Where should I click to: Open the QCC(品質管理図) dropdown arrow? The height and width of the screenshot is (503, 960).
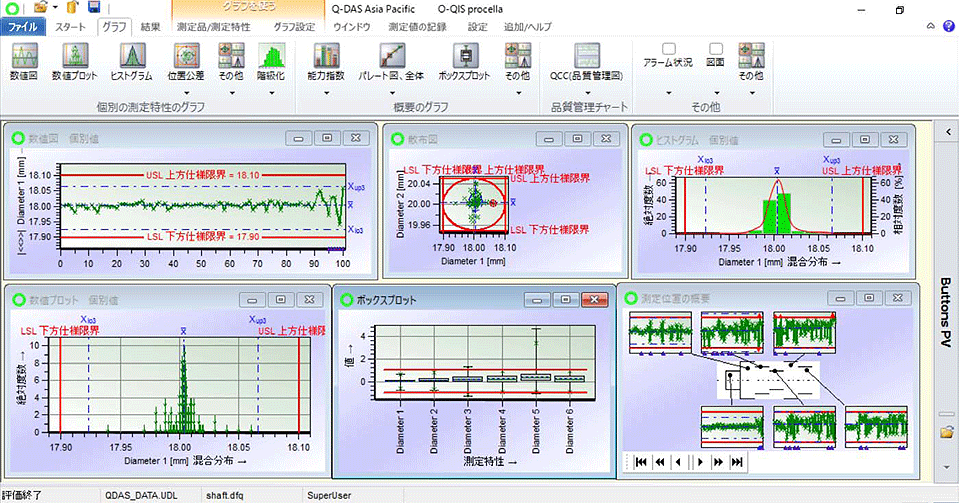[x=586, y=91]
